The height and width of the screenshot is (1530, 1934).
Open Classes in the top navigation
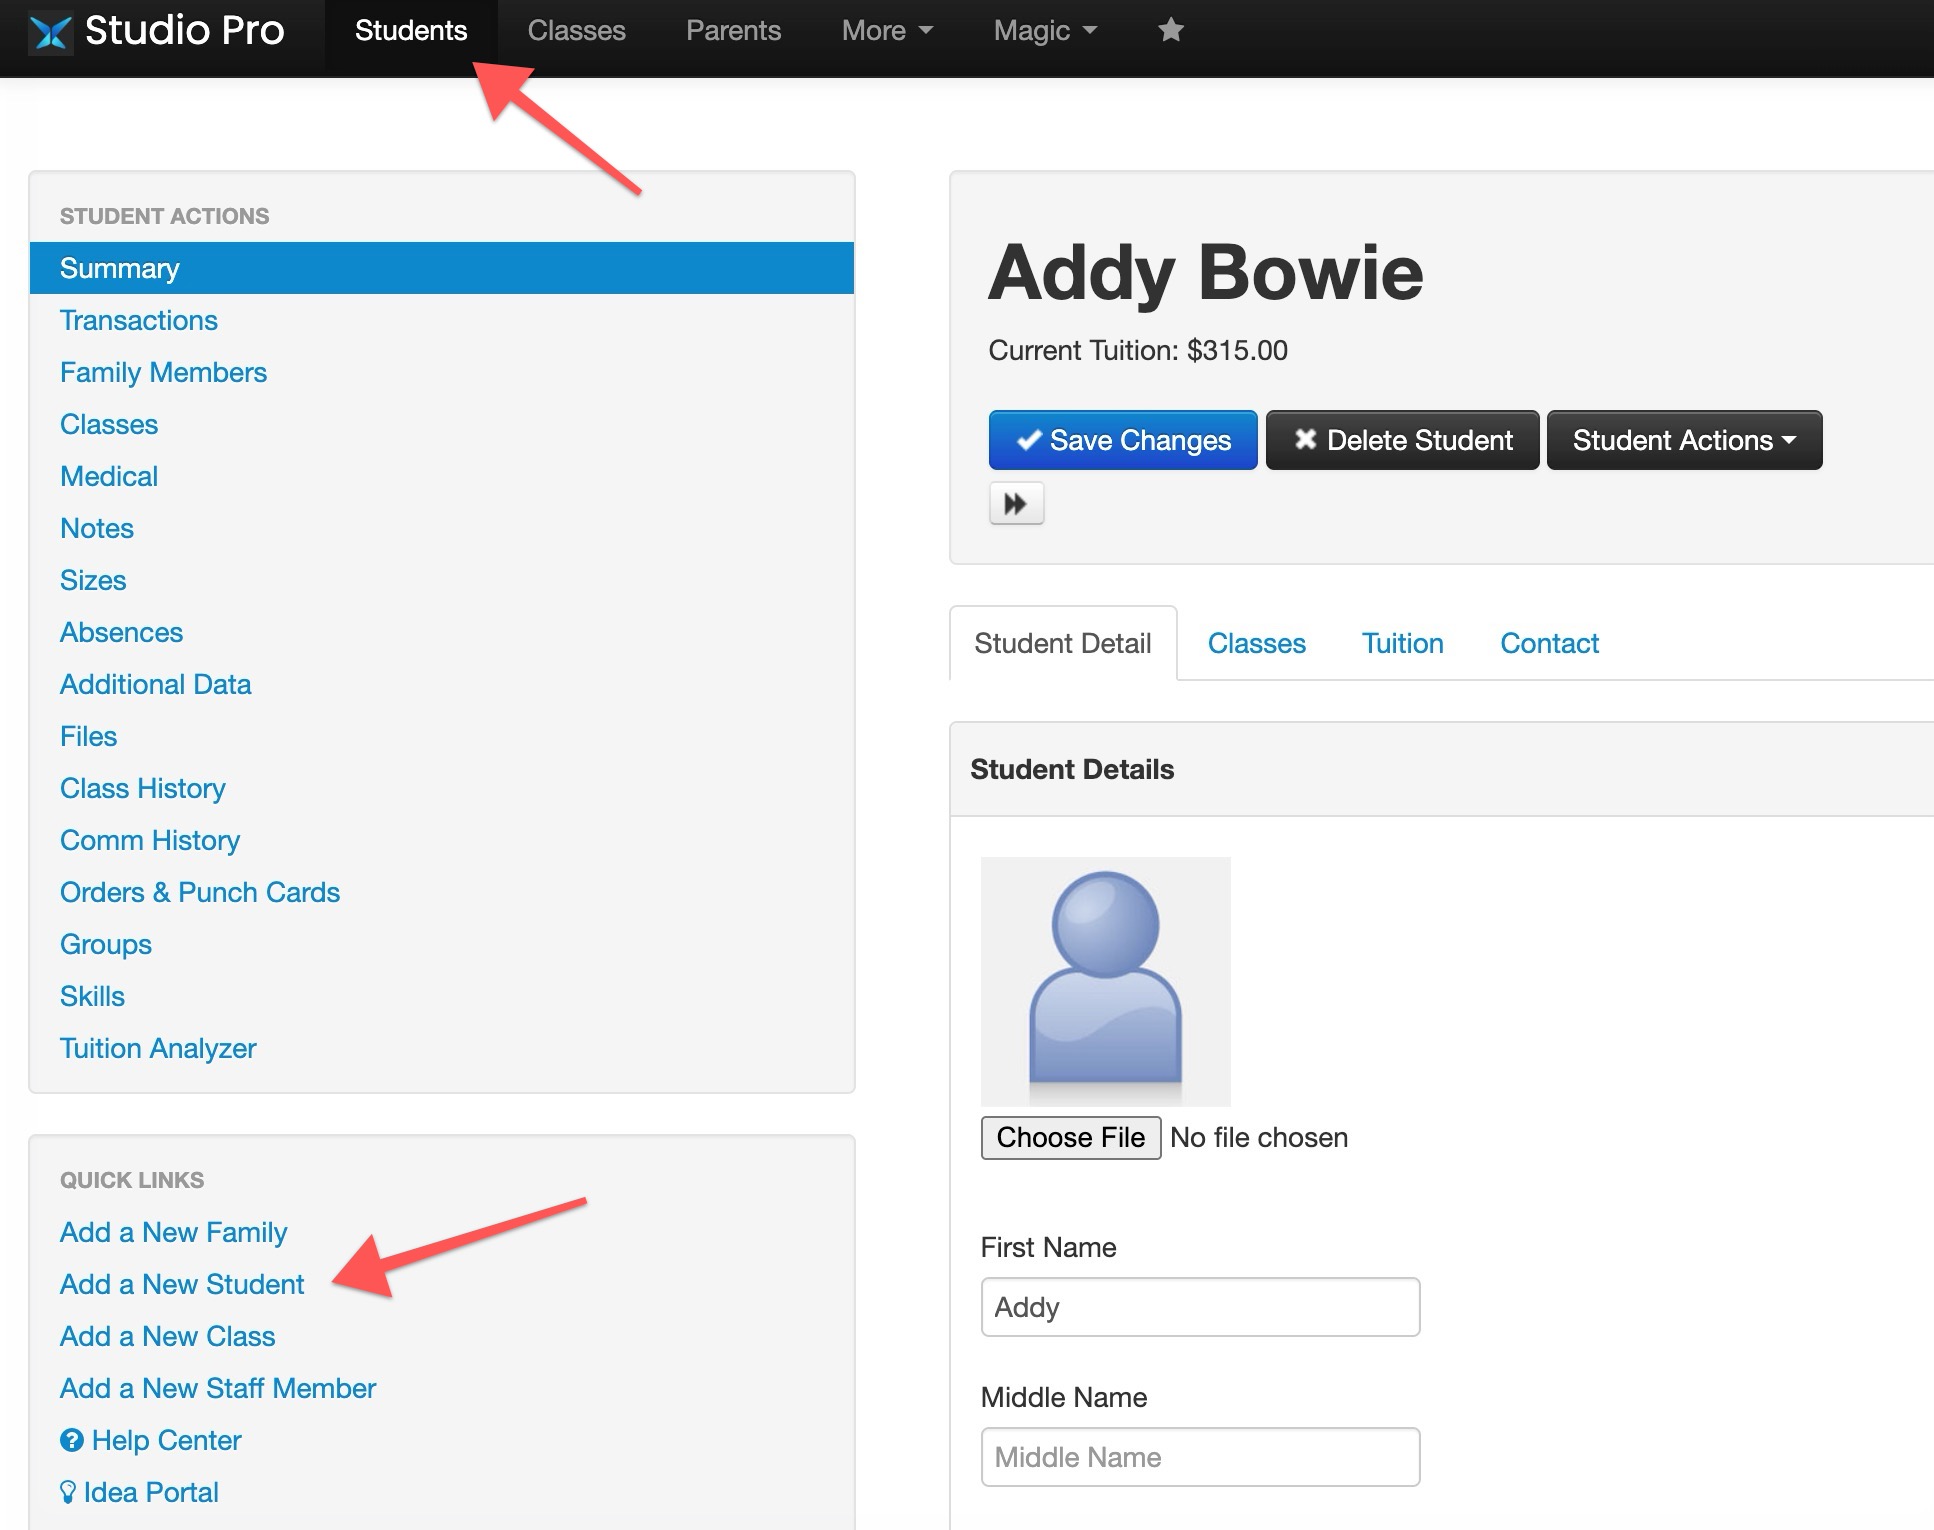tap(576, 30)
